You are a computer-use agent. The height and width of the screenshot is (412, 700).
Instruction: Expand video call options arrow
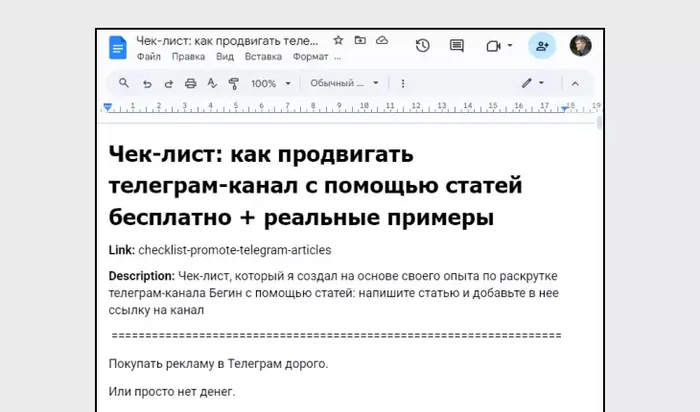coord(510,46)
